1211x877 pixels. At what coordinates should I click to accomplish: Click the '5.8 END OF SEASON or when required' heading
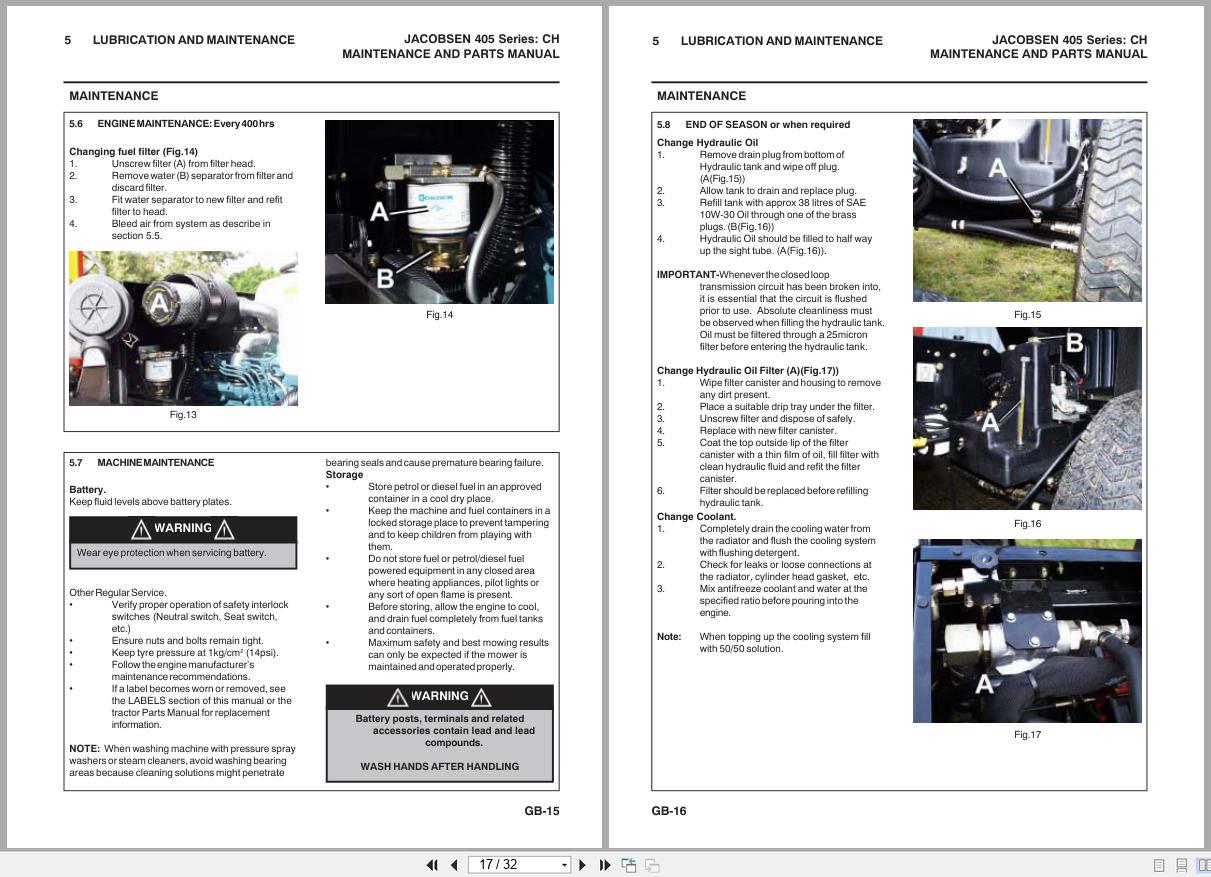tap(753, 125)
